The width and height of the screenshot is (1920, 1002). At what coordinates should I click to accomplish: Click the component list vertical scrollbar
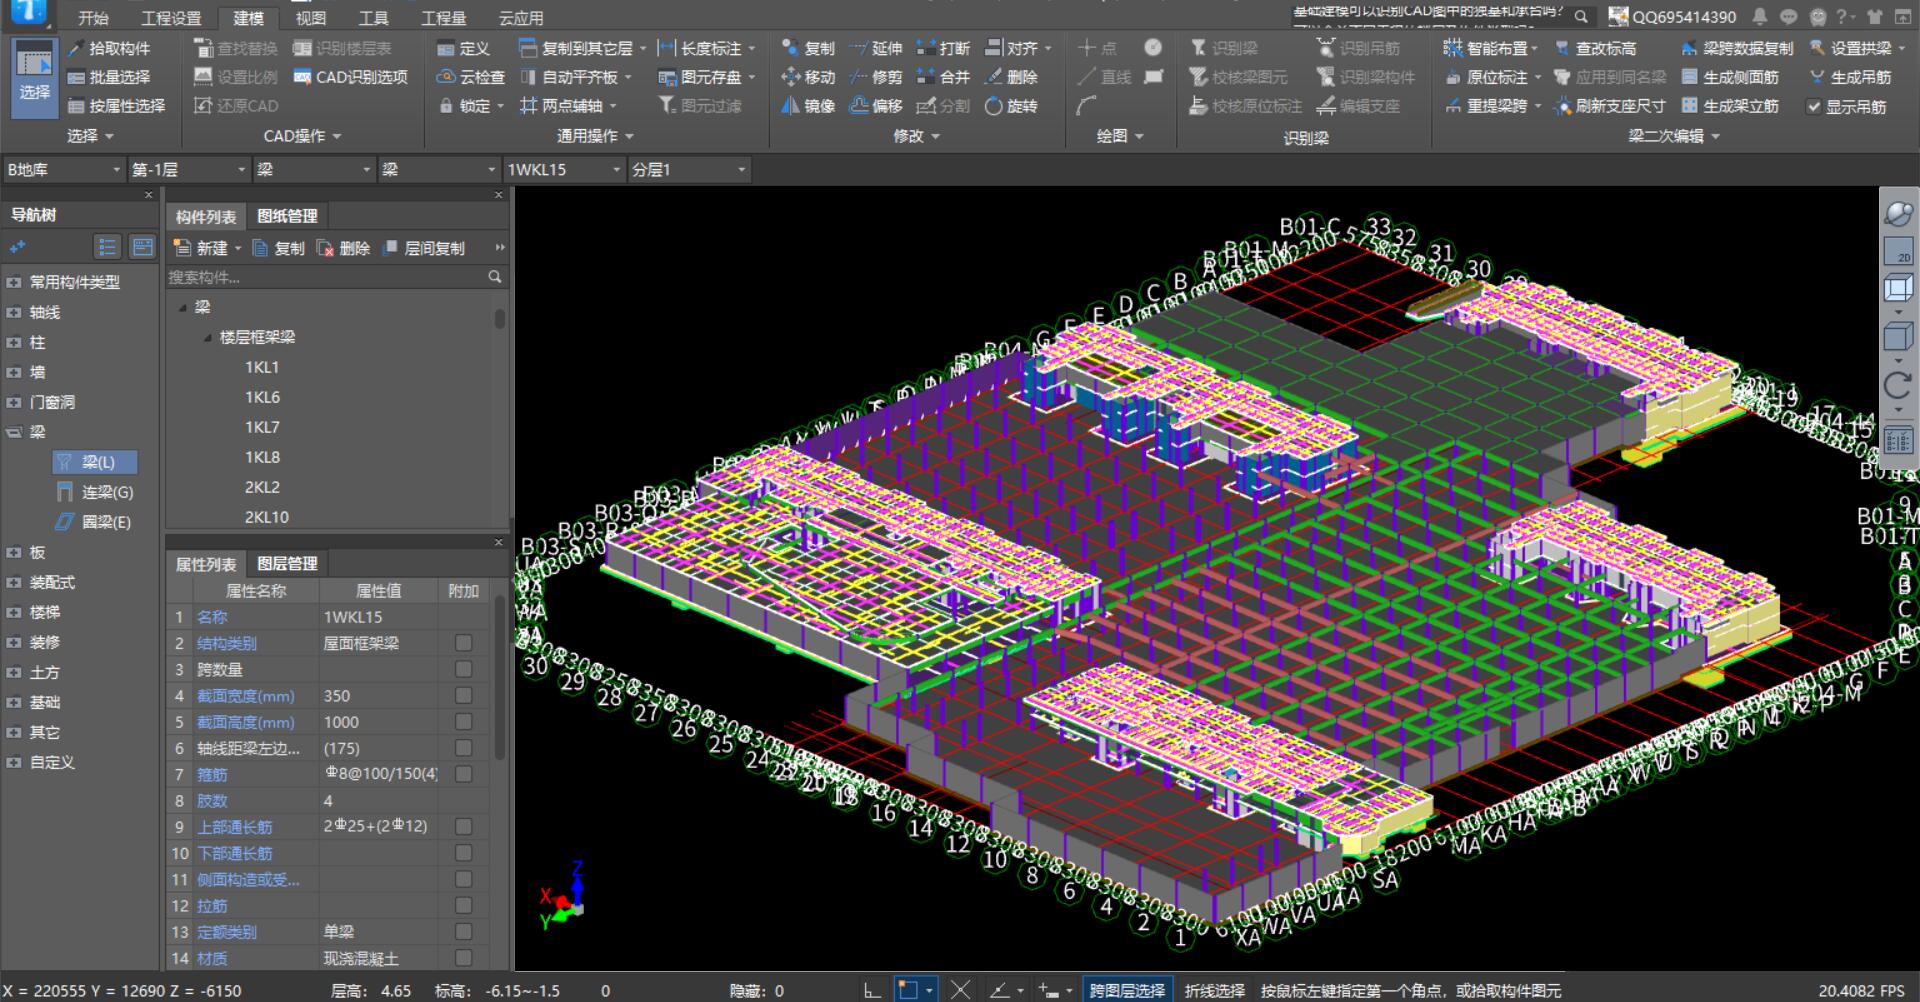click(499, 318)
